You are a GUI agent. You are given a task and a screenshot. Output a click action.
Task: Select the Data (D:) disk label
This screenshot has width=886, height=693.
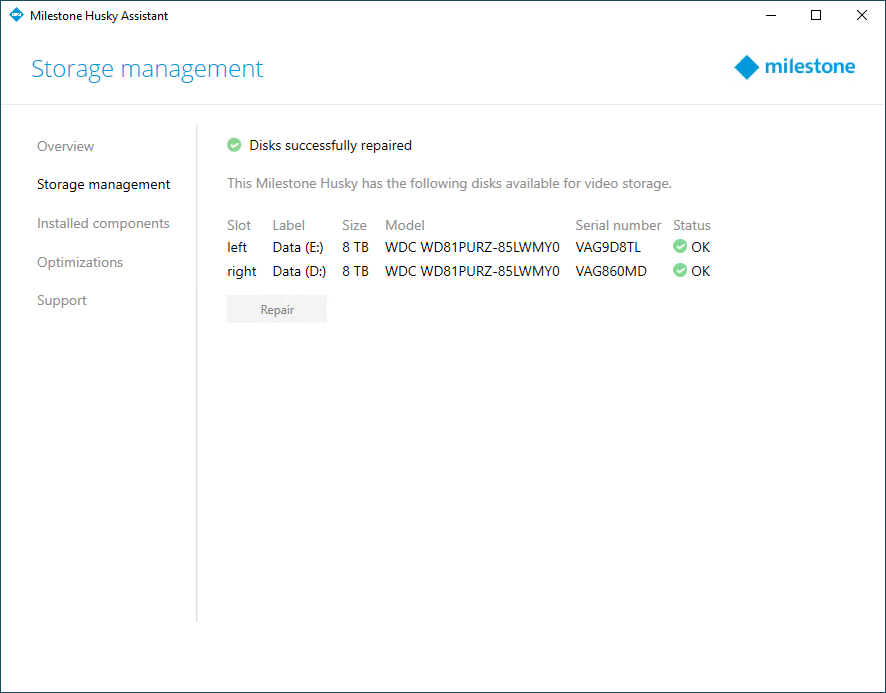299,271
